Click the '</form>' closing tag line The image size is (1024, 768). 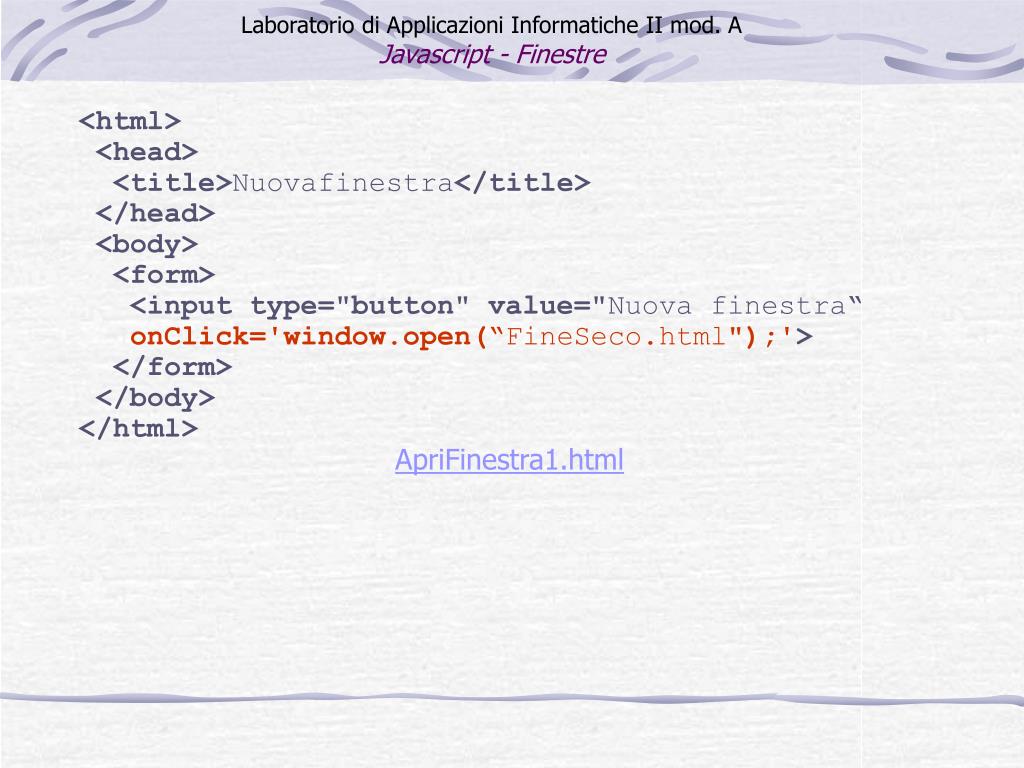(172, 367)
